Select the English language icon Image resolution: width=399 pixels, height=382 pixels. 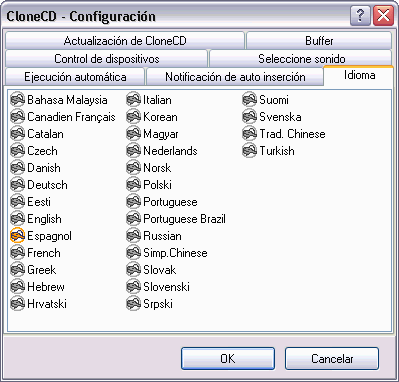point(17,219)
